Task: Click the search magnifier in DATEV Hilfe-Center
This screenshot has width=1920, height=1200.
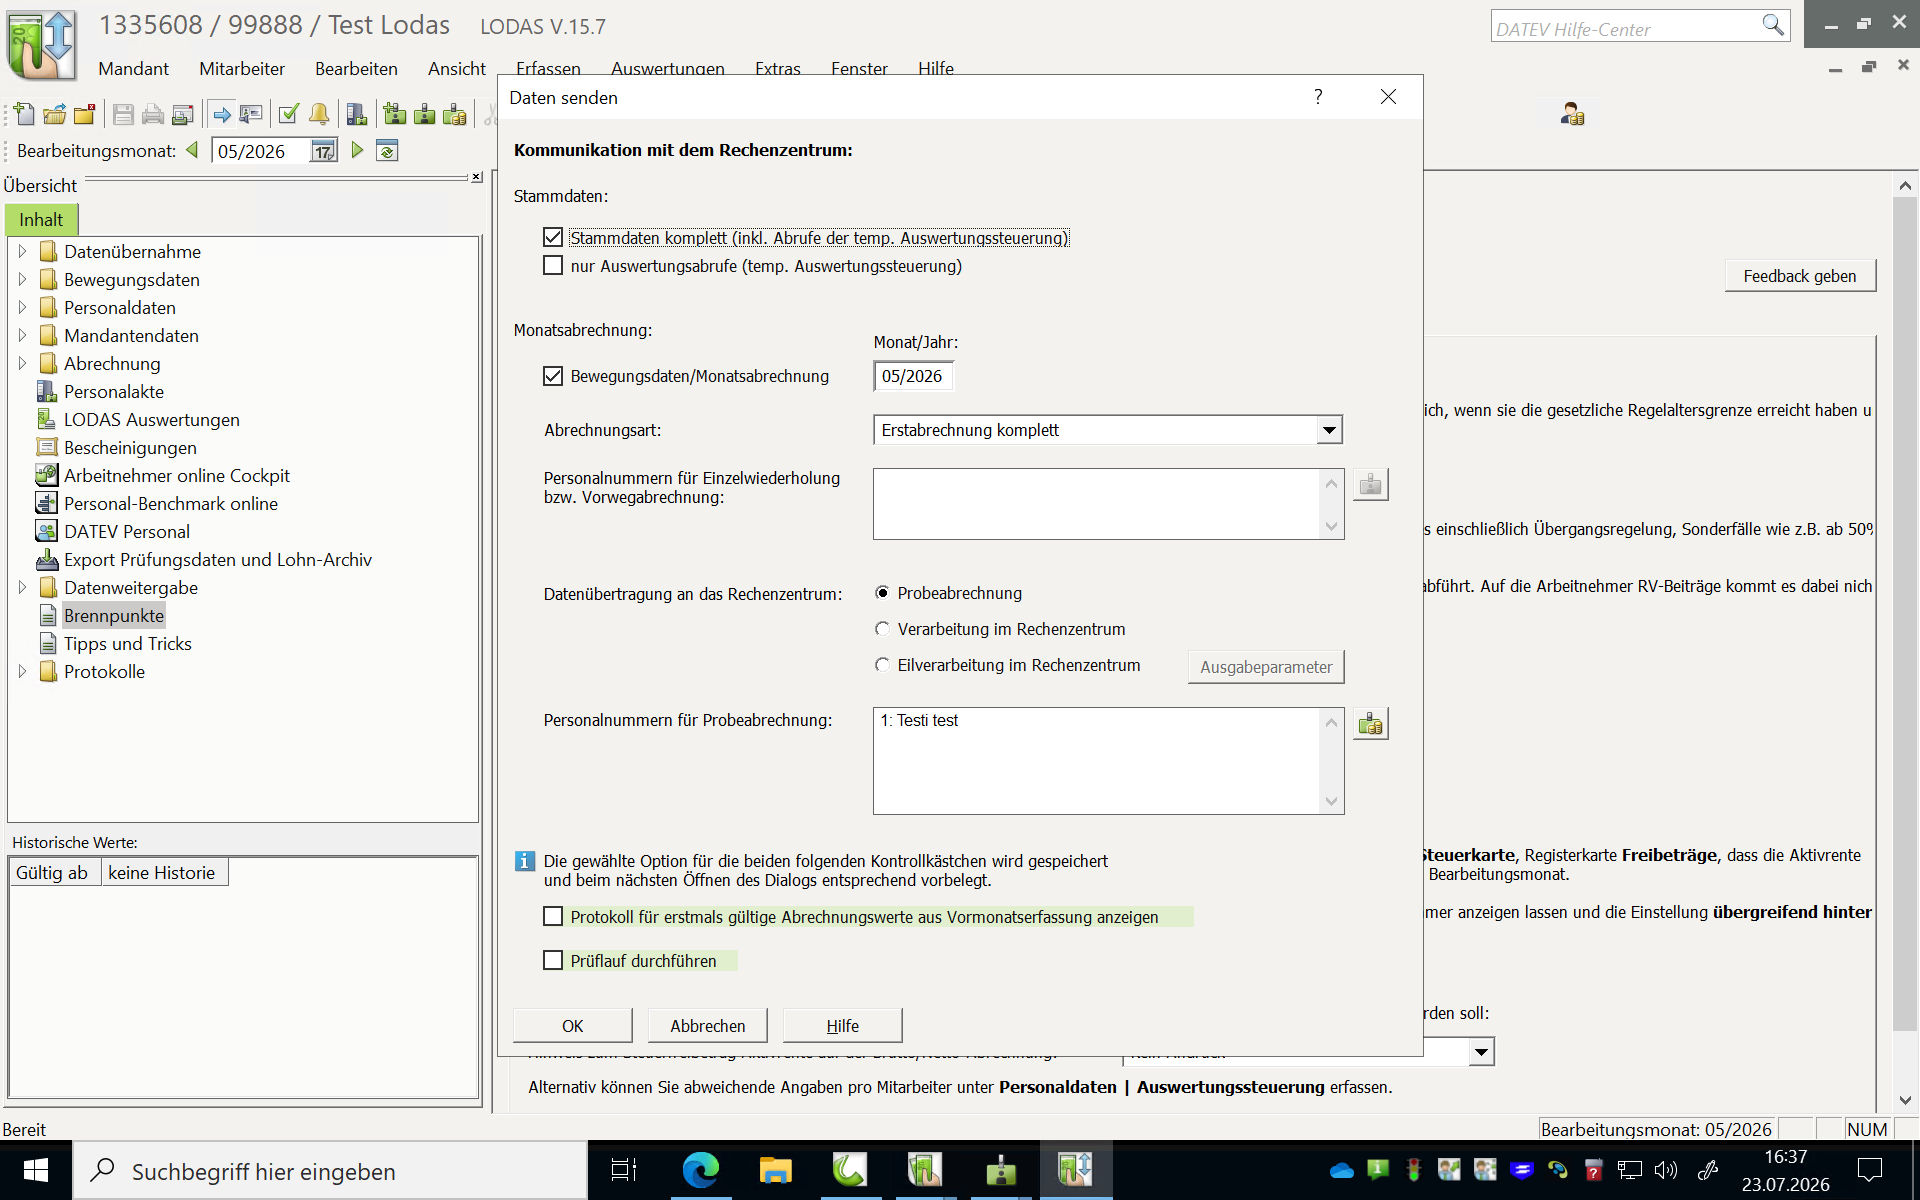Action: (1772, 26)
